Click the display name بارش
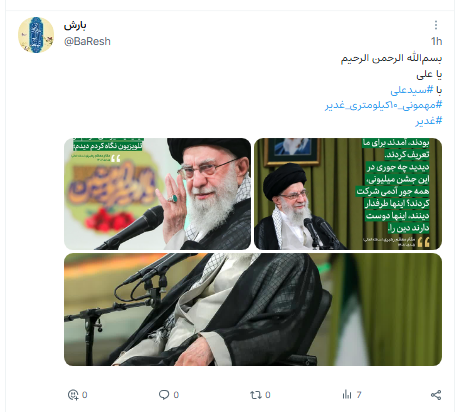471x412 pixels. tap(75, 25)
